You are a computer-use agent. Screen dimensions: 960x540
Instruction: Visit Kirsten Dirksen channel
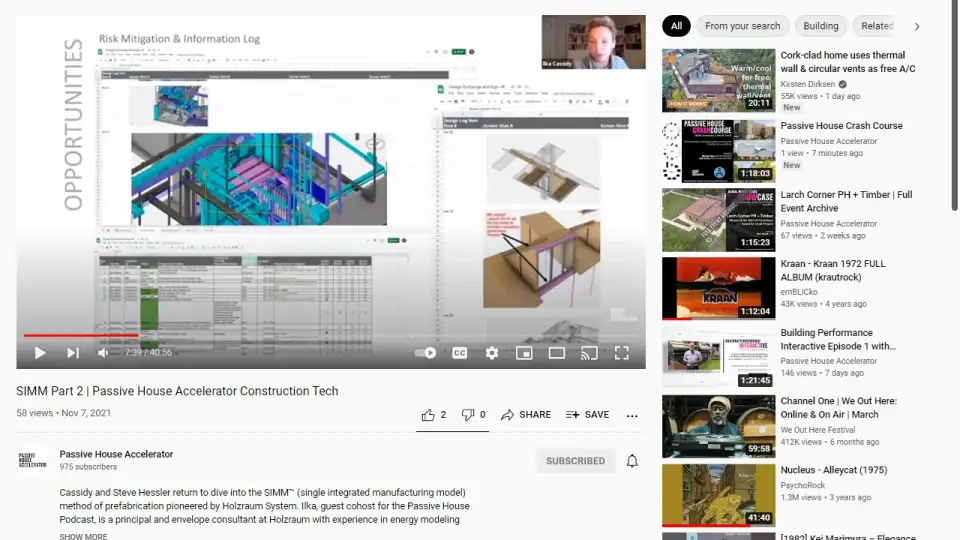coord(808,84)
